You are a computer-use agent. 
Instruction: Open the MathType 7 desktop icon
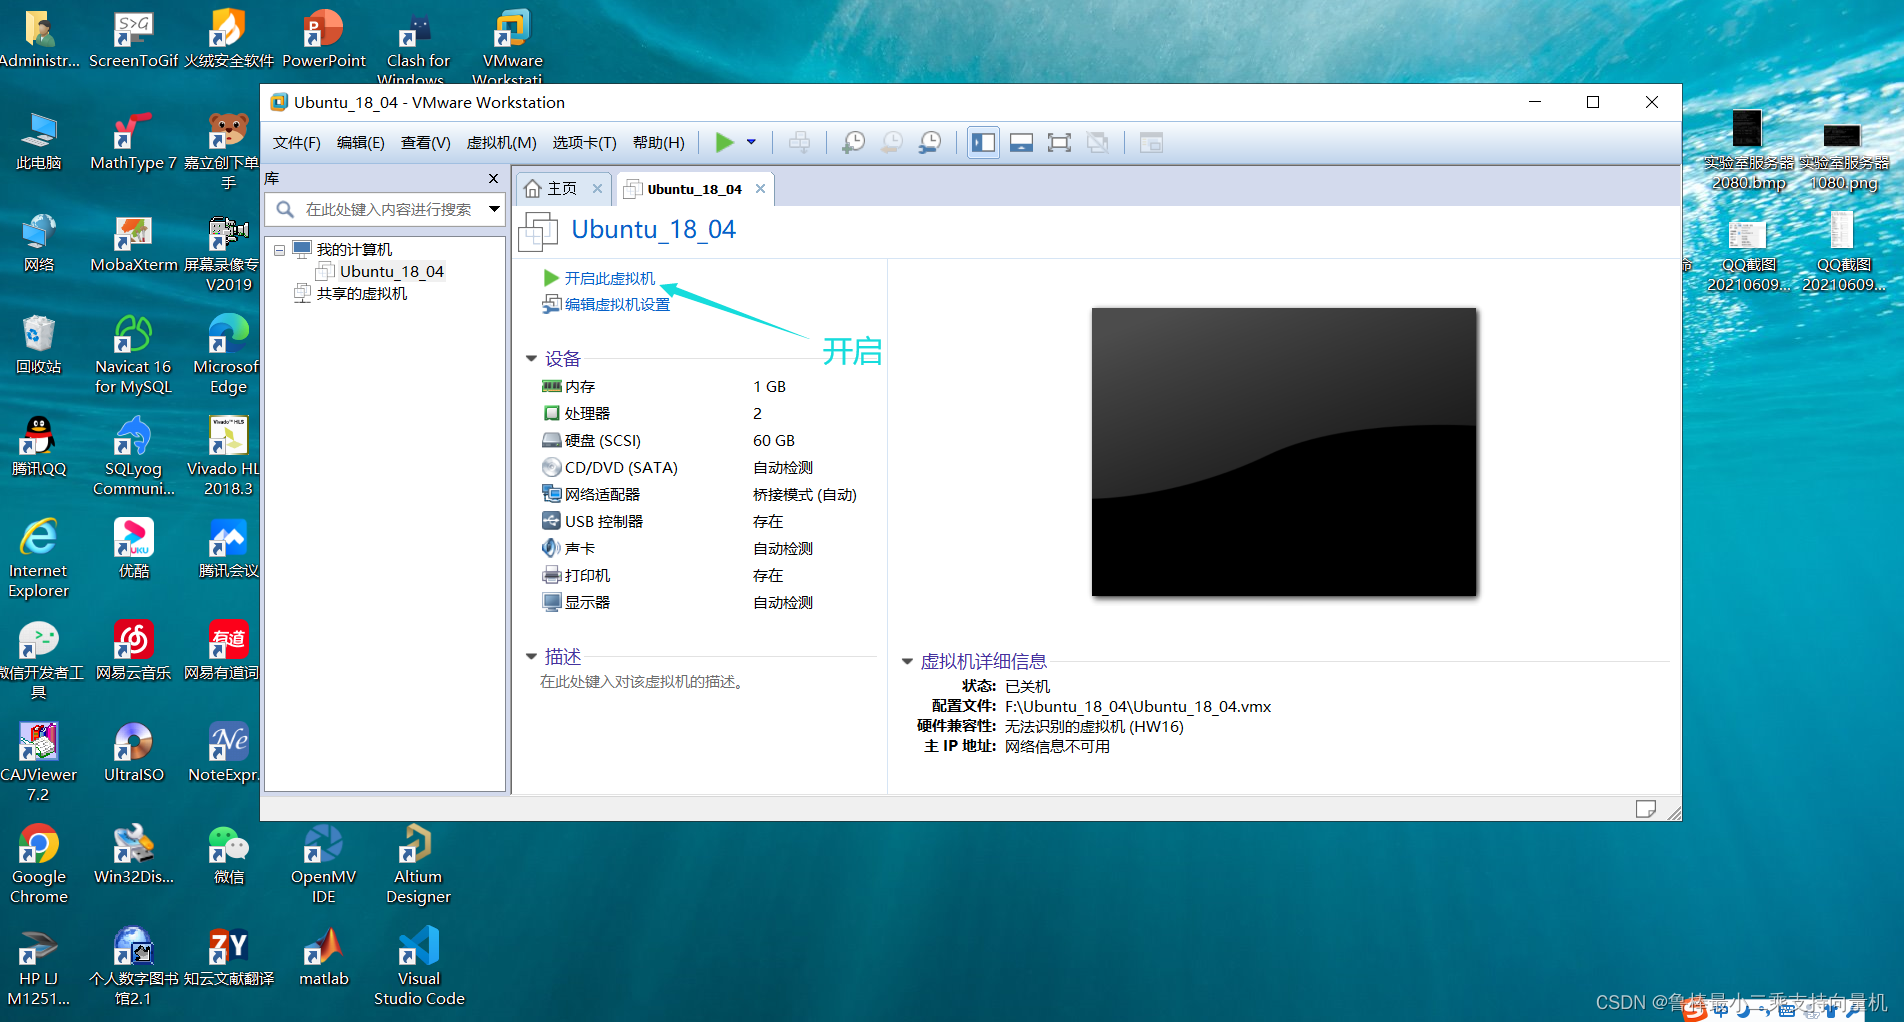133,141
